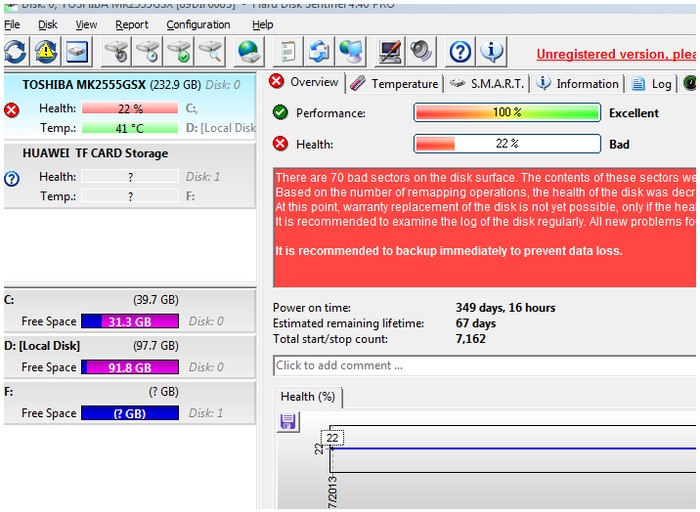Click the disk with magnifier surface test icon
700x512 pixels.
pyautogui.click(x=210, y=52)
